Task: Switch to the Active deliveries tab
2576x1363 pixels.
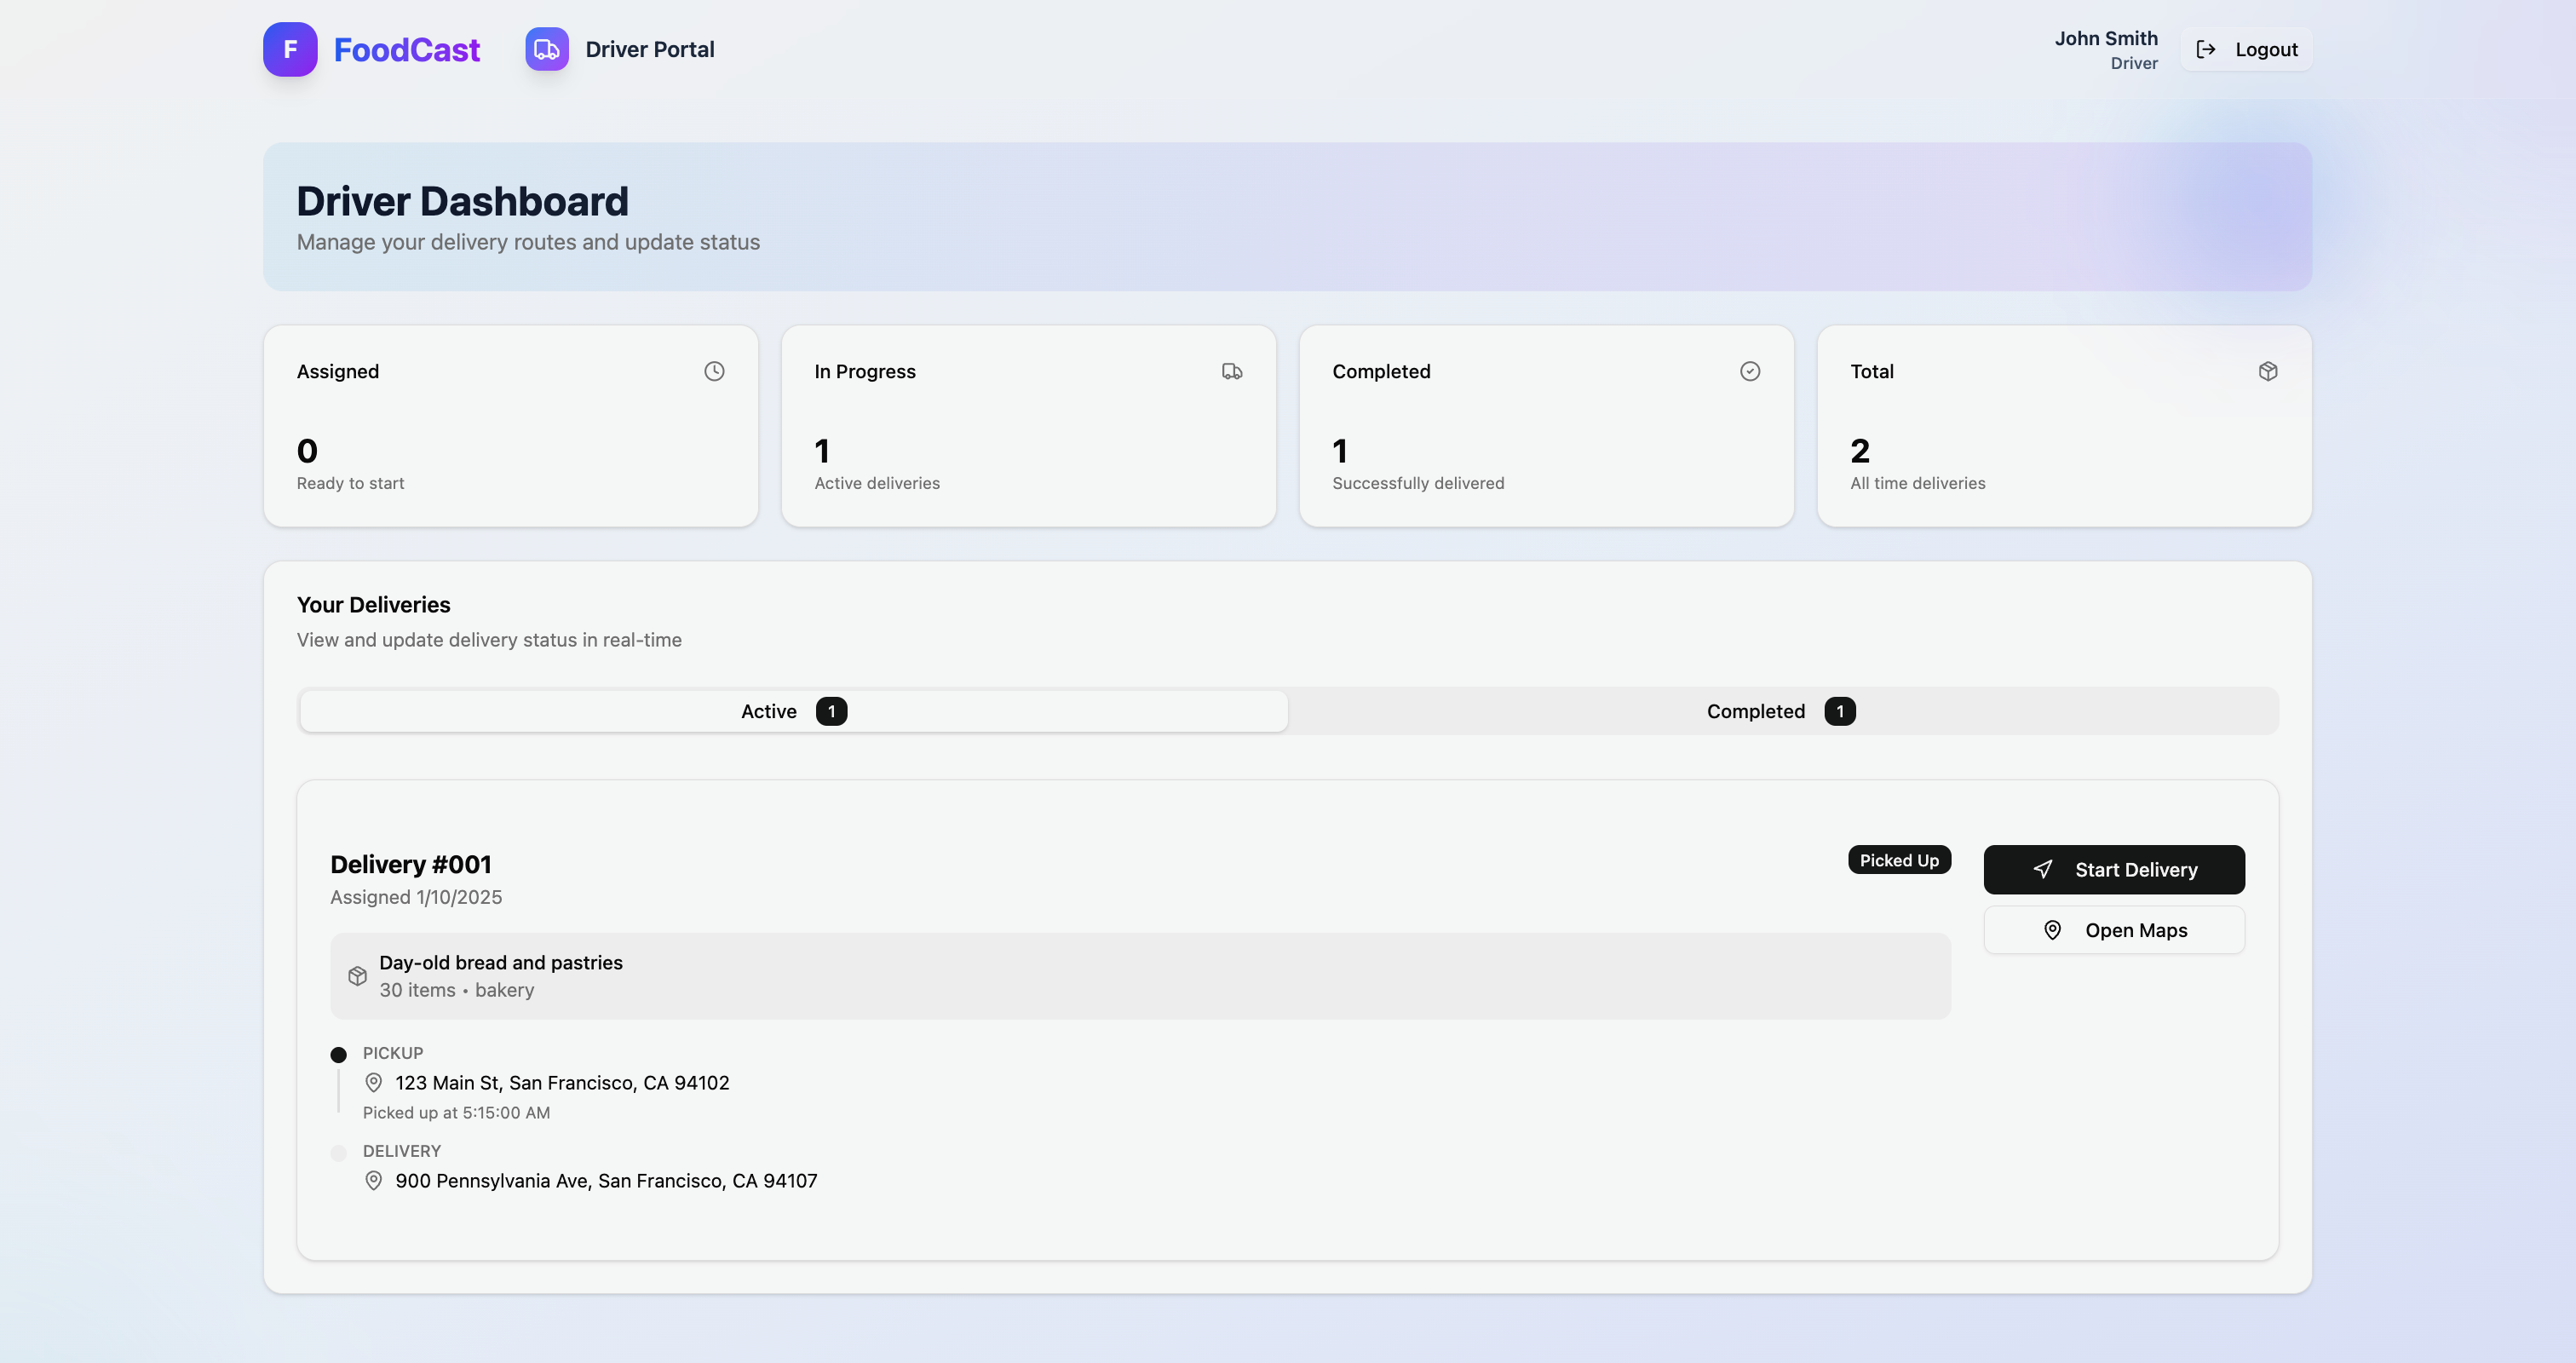Action: coord(793,711)
